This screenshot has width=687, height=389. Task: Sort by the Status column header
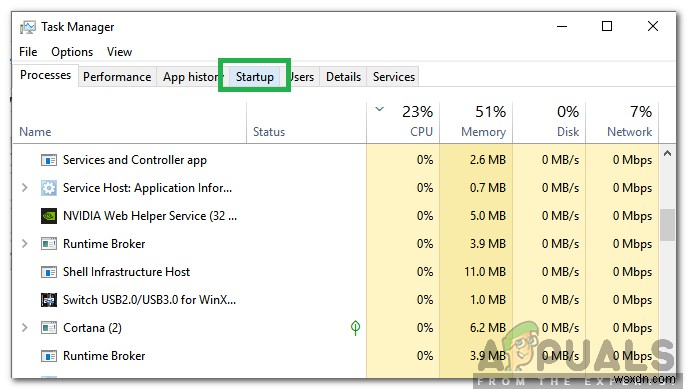306,123
